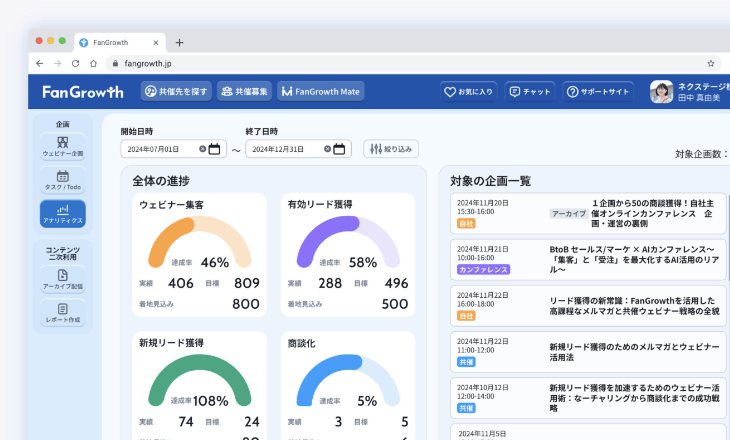Screen dimensions: 730x440
Task: Click the browser forward arrow
Action: coord(57,63)
